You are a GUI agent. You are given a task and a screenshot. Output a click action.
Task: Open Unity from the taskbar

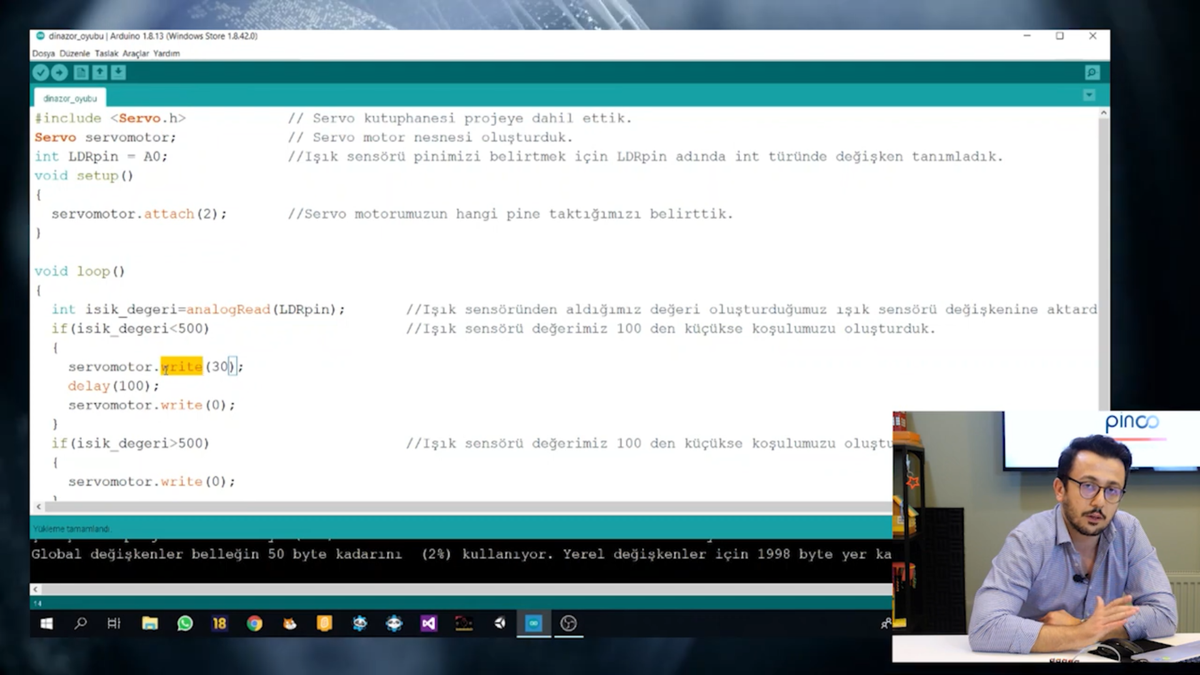tap(498, 623)
